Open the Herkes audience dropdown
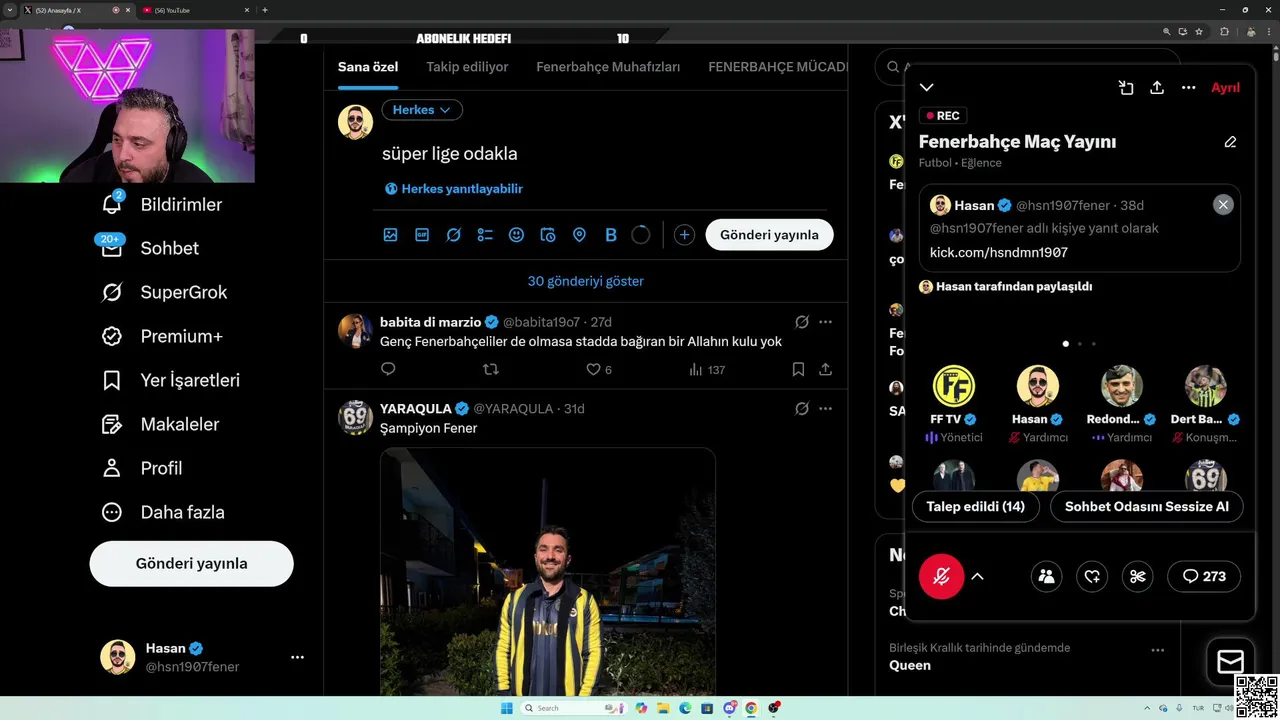Image resolution: width=1280 pixels, height=720 pixels. pyautogui.click(x=422, y=110)
